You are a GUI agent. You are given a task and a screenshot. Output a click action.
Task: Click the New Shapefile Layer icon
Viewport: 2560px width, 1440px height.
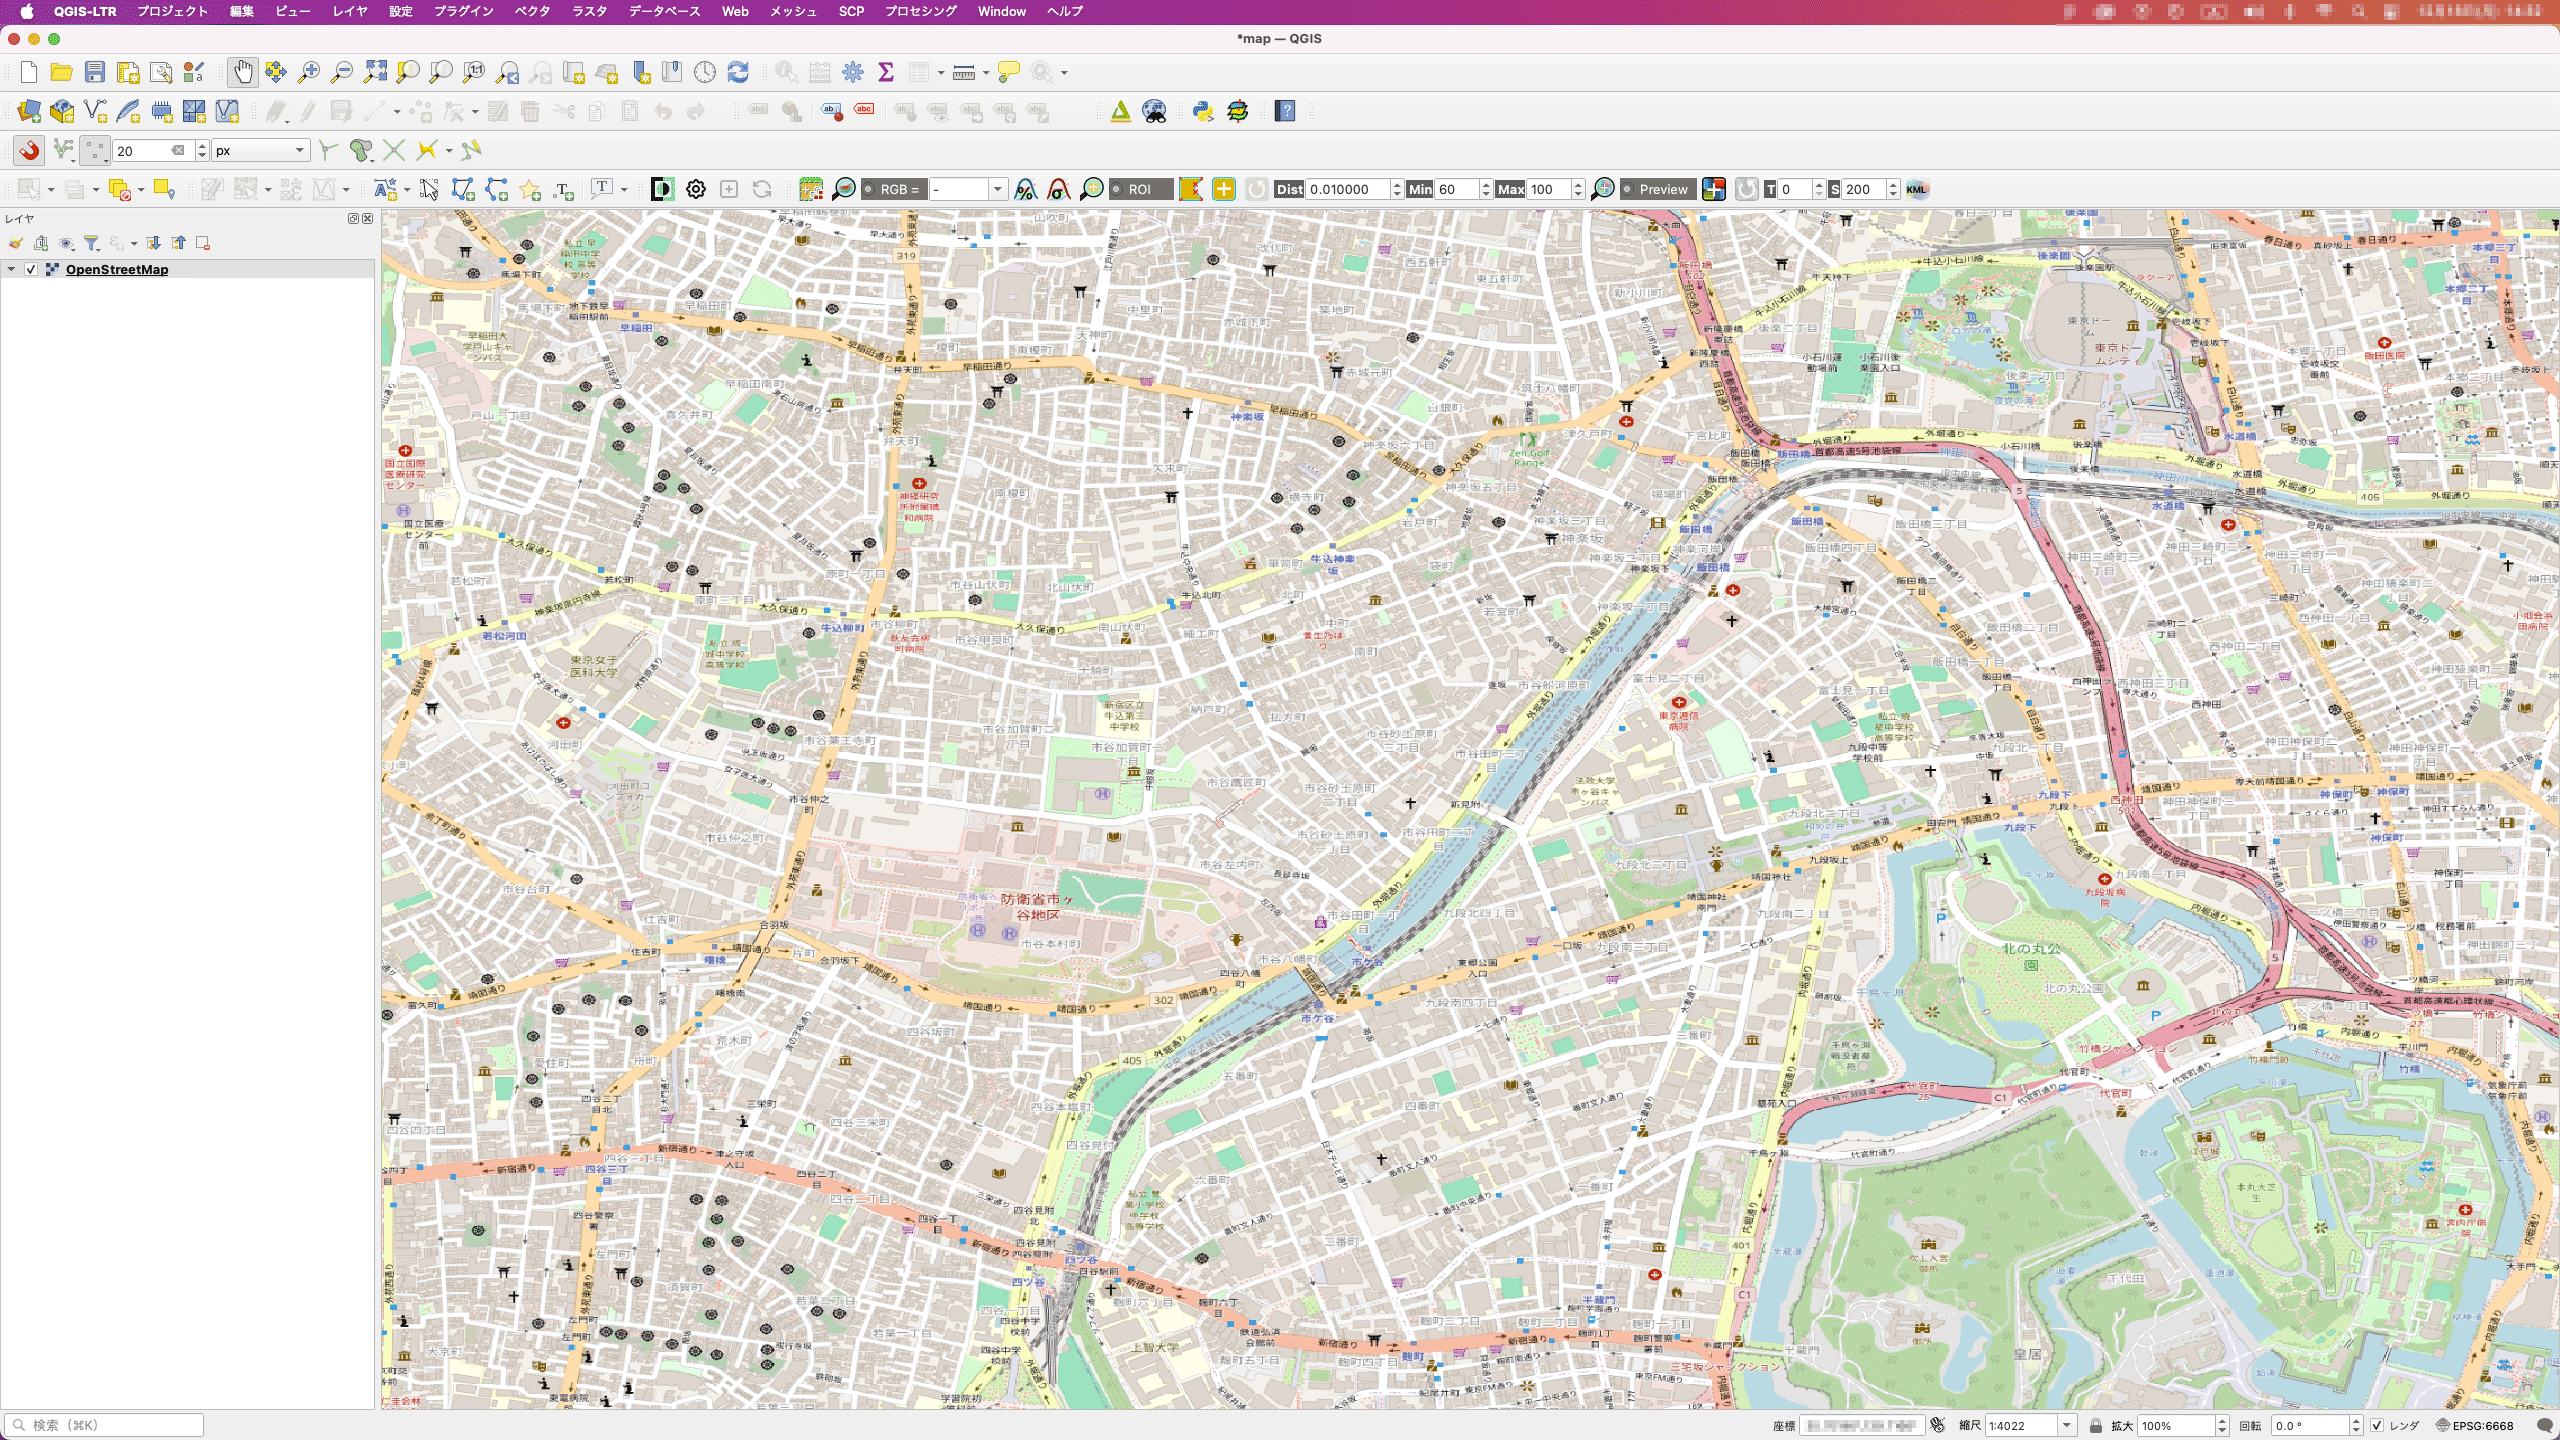tap(95, 111)
